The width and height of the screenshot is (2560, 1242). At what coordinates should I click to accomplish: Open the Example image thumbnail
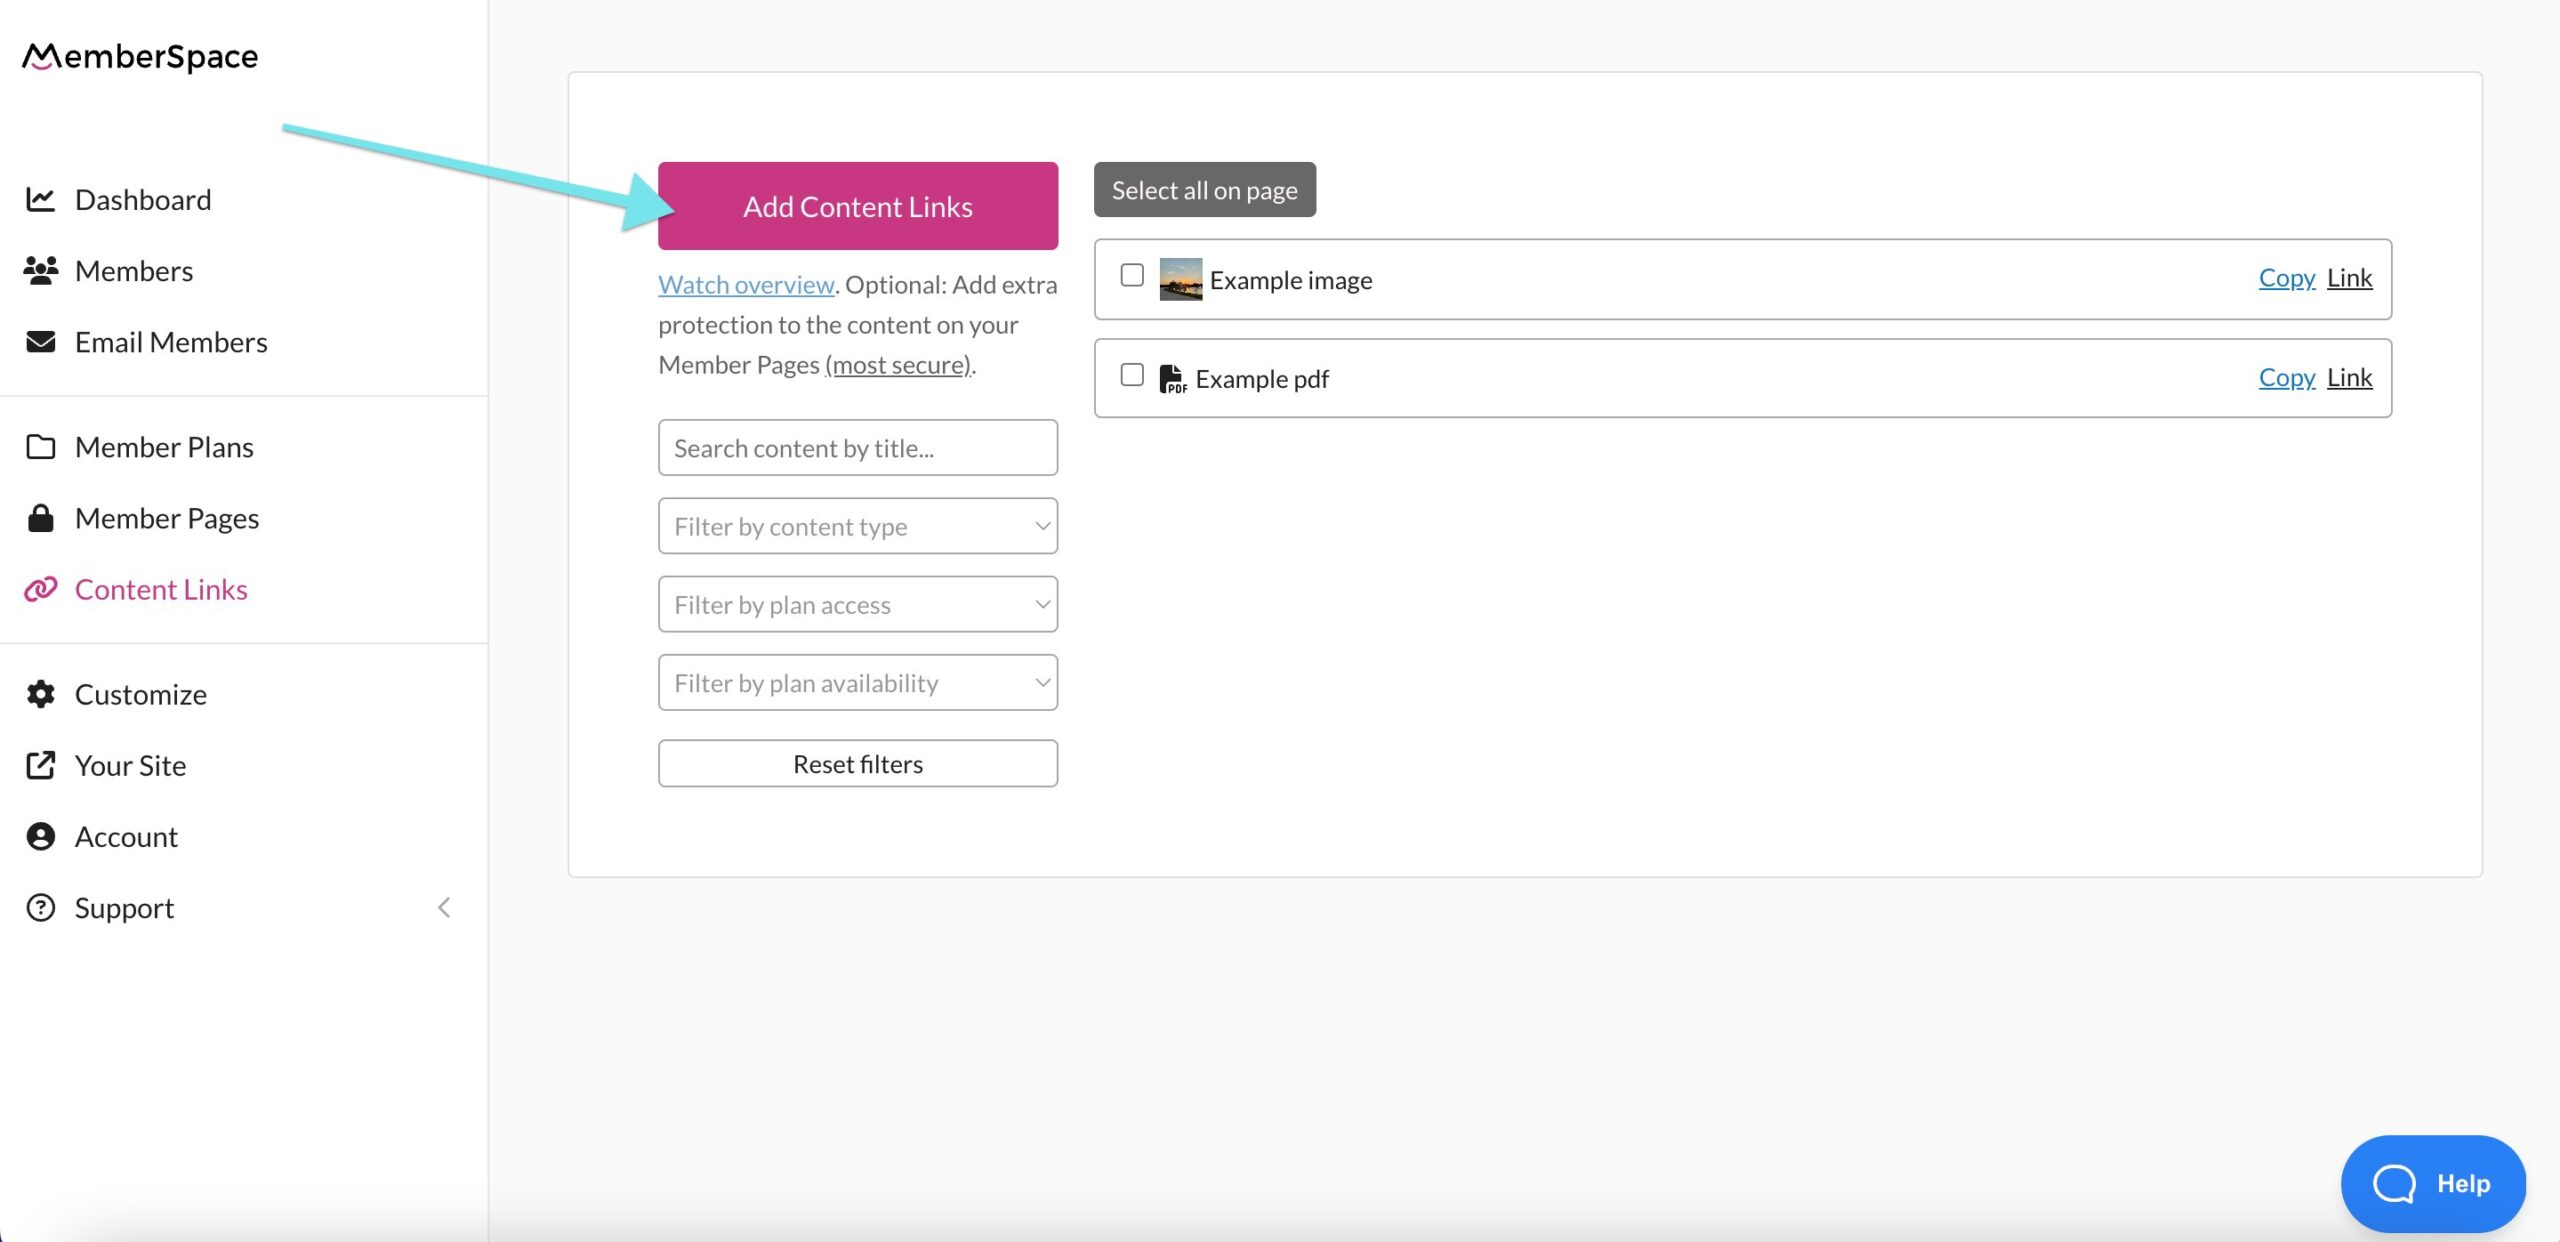pos(1180,279)
